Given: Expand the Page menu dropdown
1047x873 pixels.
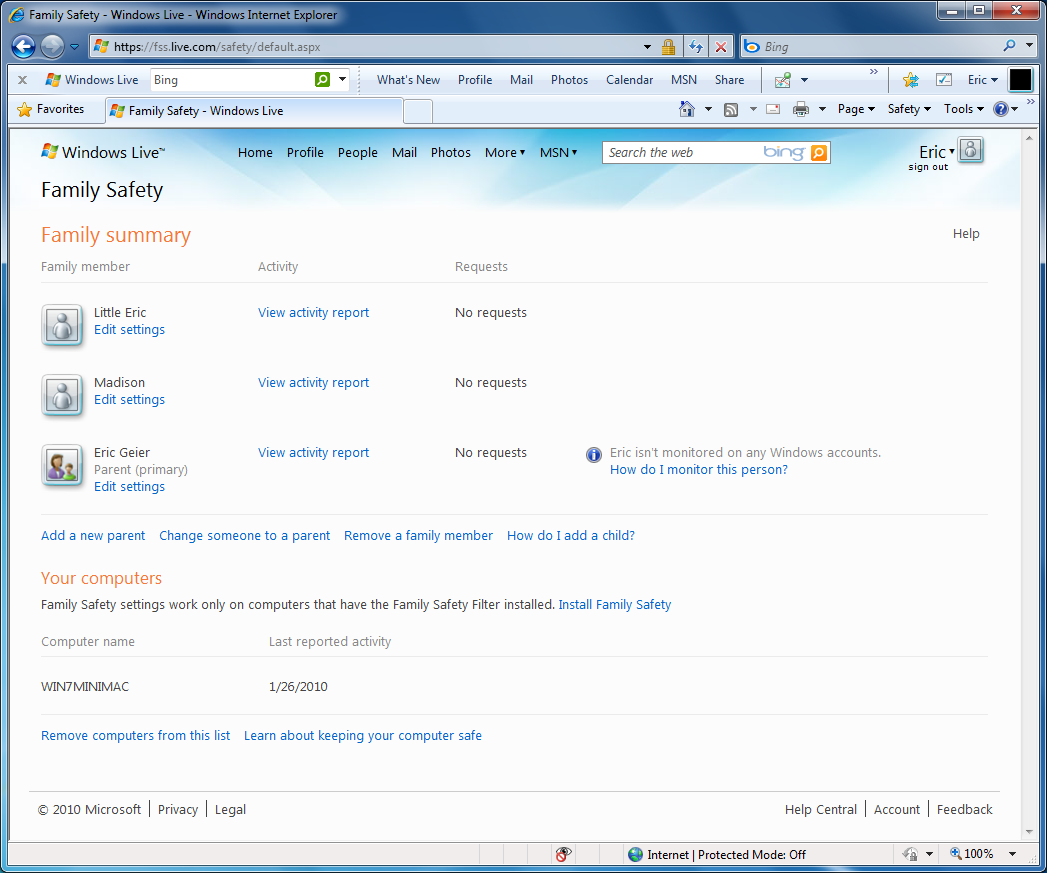Looking at the screenshot, I should (x=856, y=109).
